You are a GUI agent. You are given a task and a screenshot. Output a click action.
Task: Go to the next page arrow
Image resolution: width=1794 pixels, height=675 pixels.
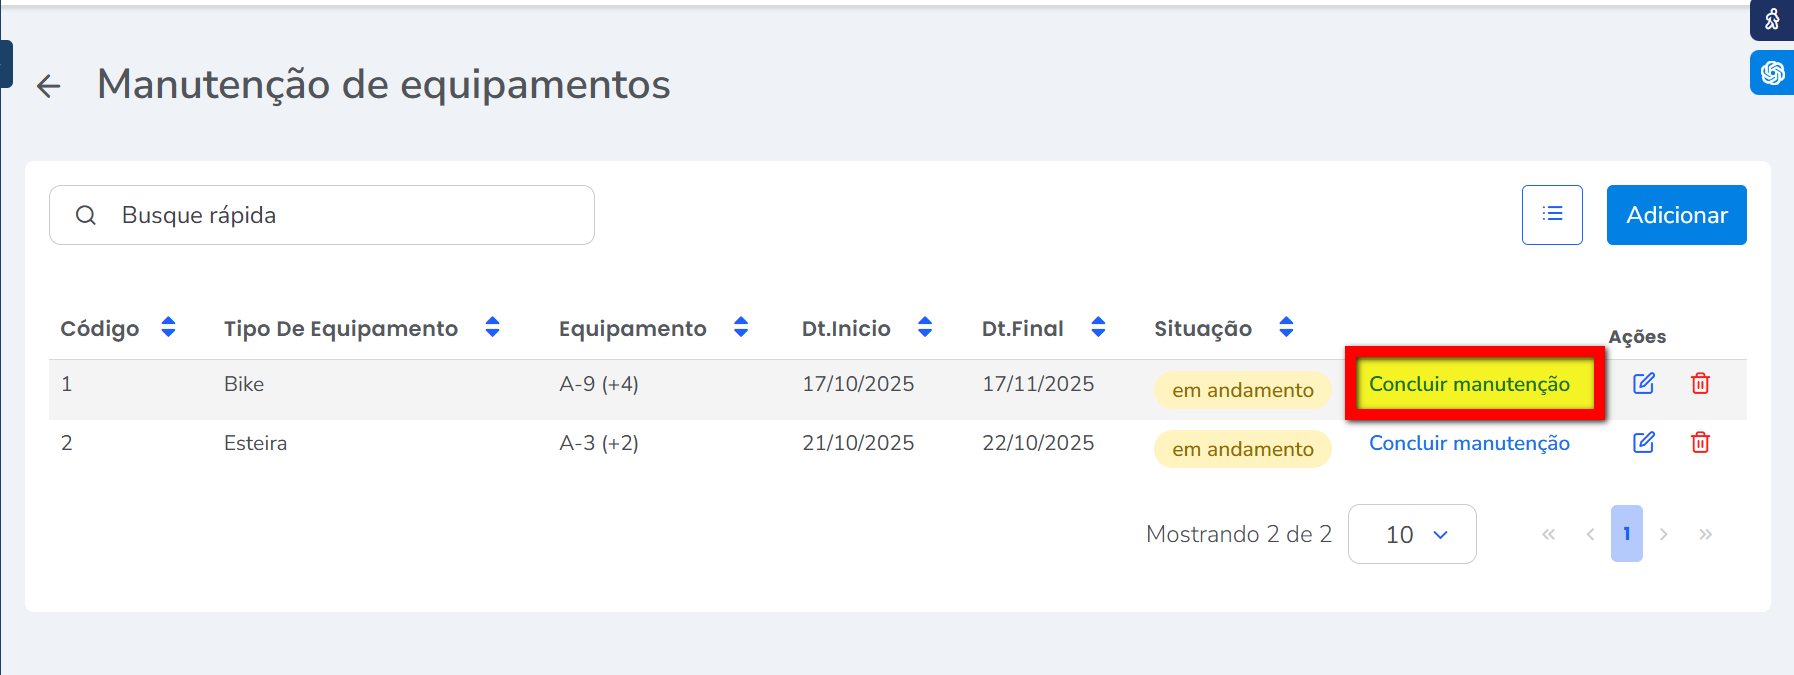pos(1664,534)
